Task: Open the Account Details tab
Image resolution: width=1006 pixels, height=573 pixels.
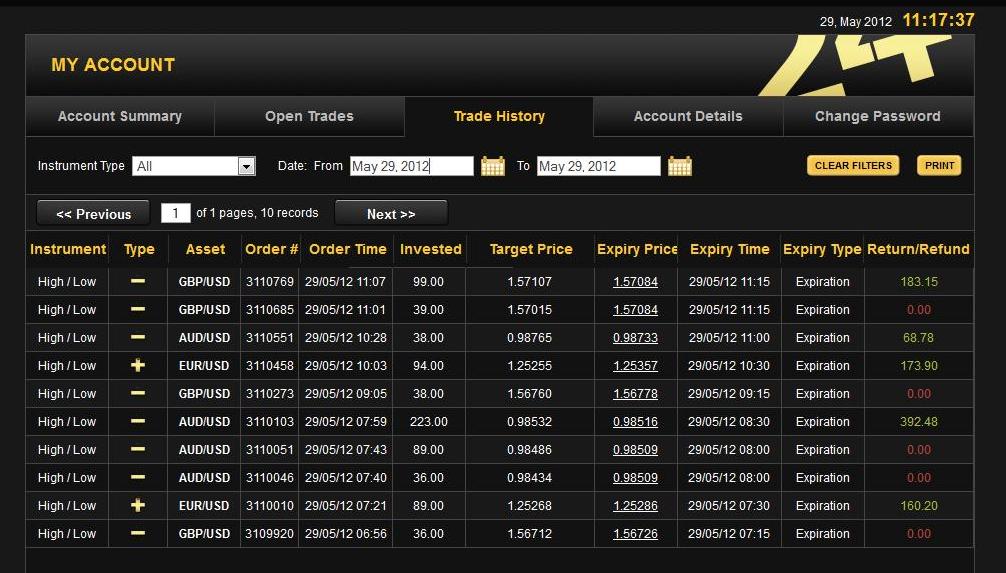Action: tap(688, 116)
